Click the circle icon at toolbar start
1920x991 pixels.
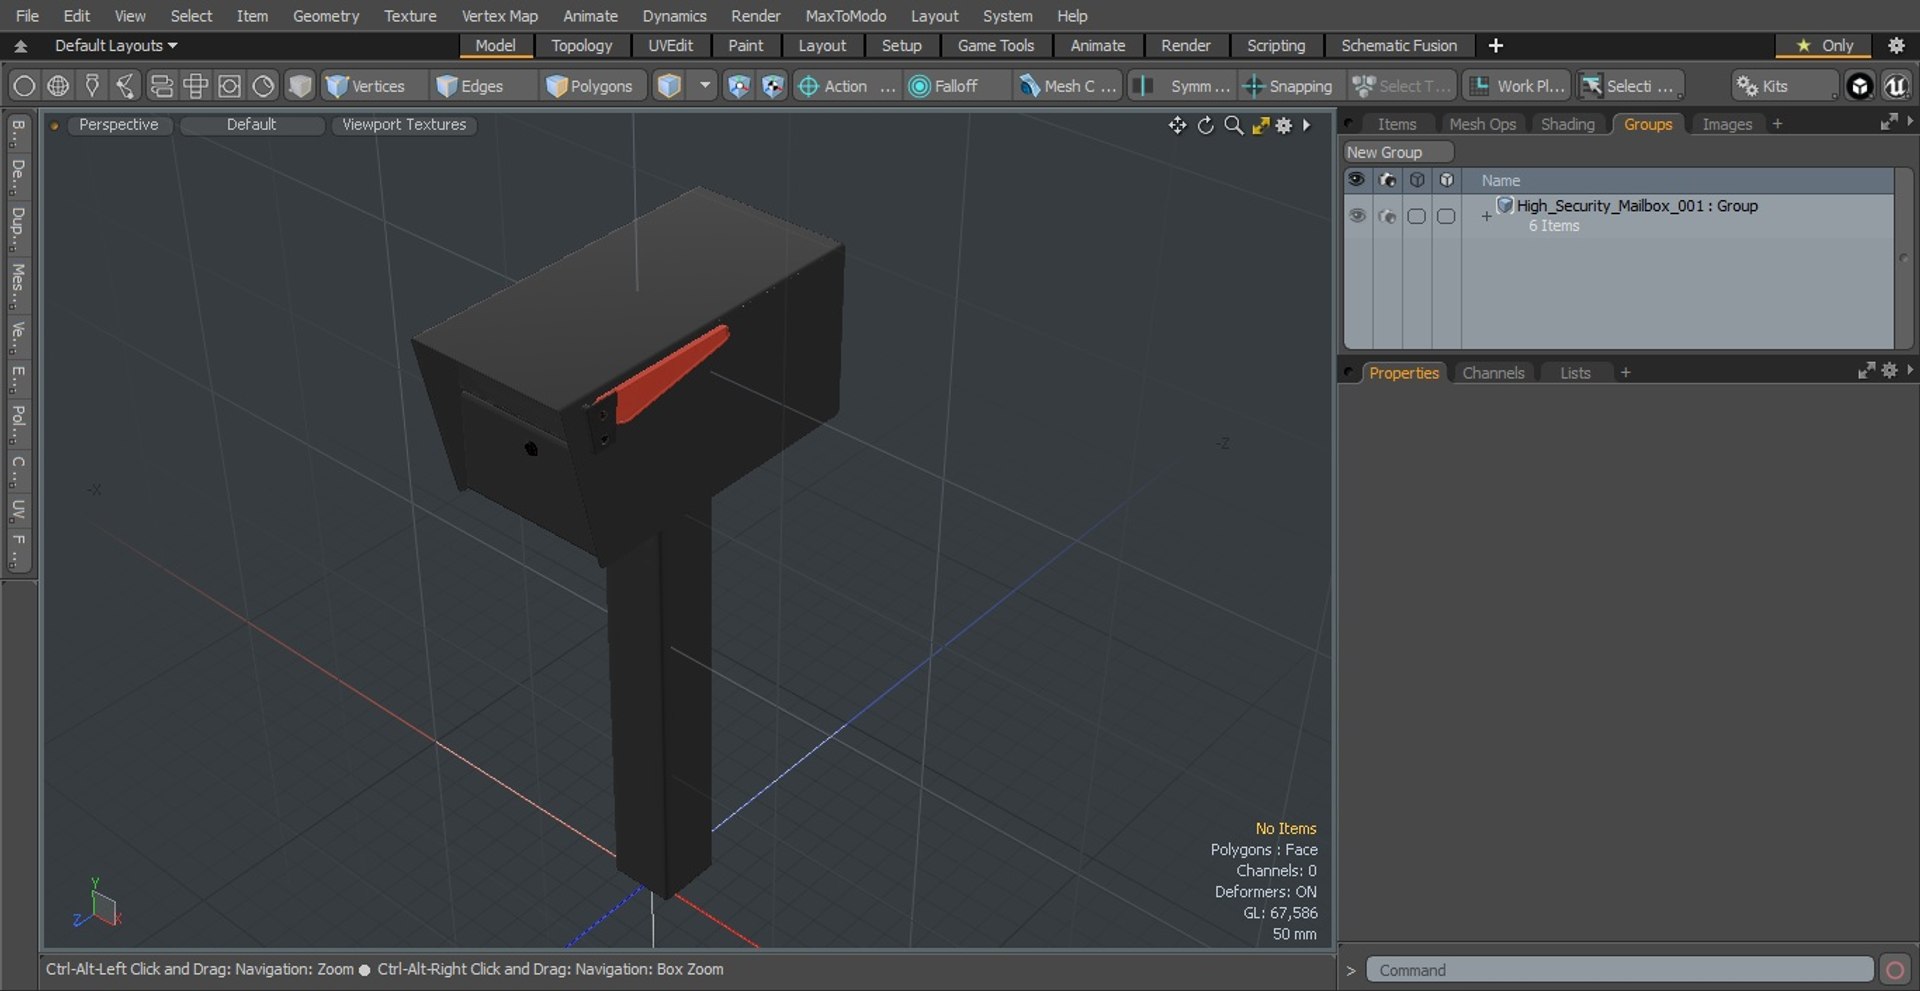click(24, 86)
